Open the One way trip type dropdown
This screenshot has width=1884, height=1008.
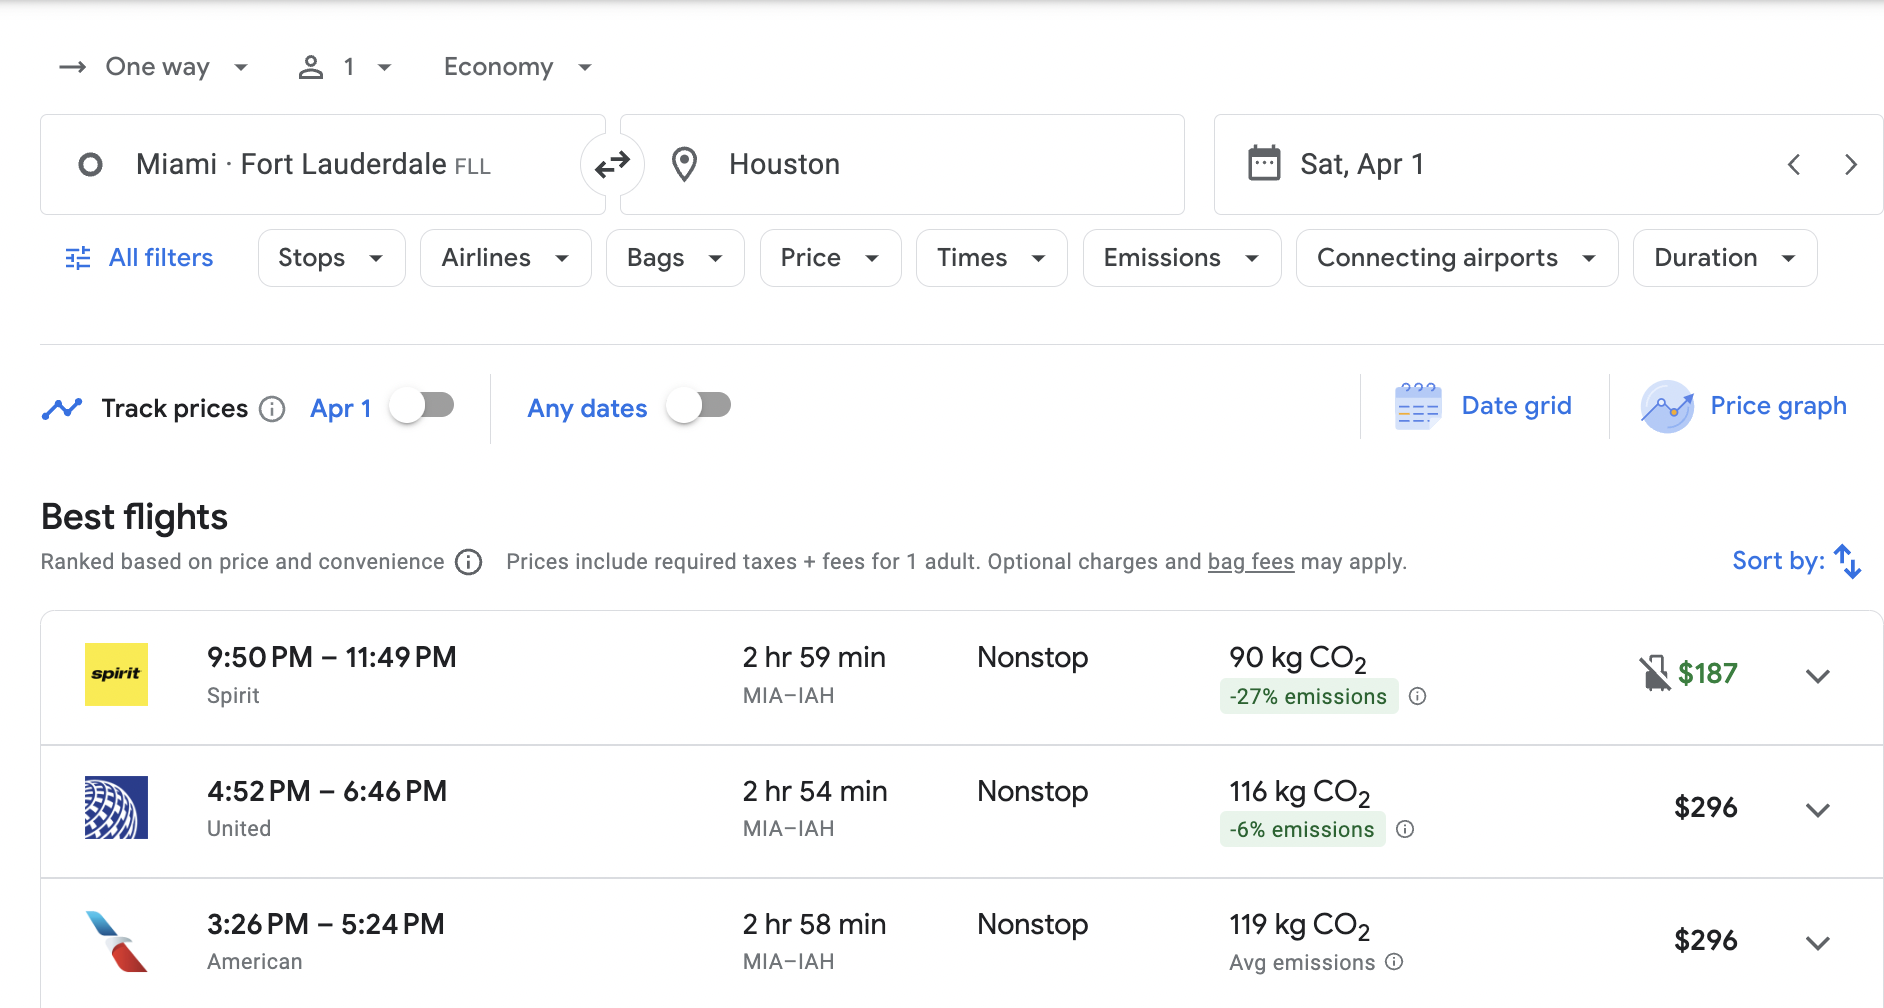154,67
